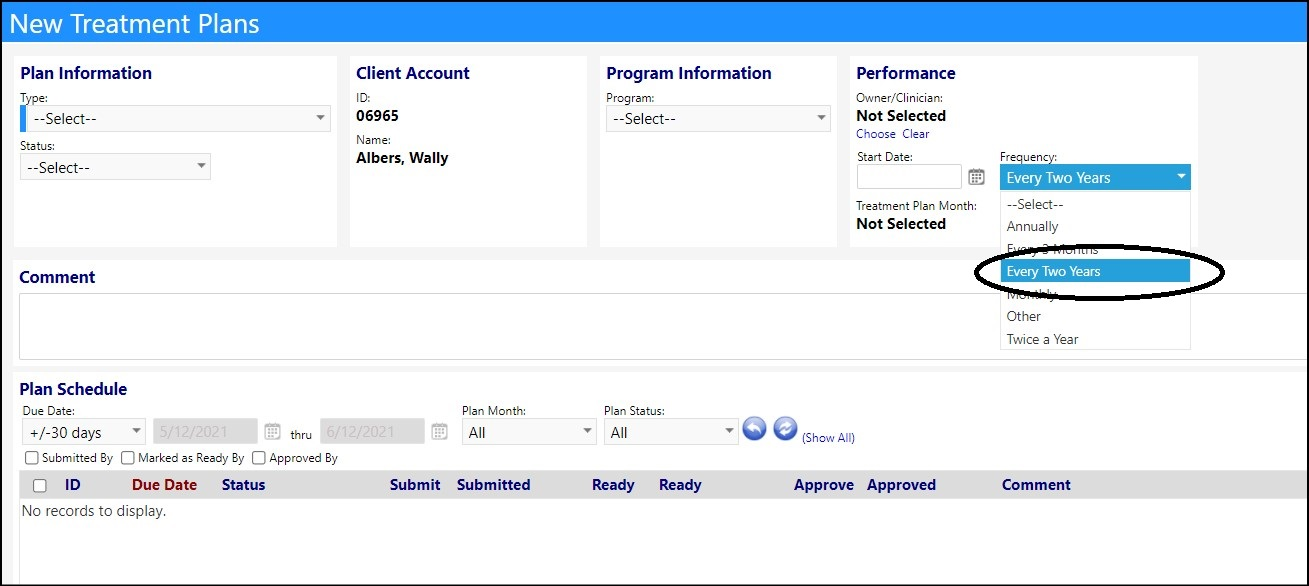This screenshot has height=586, width=1309.
Task: Sort by the Status column header
Action: coord(244,485)
